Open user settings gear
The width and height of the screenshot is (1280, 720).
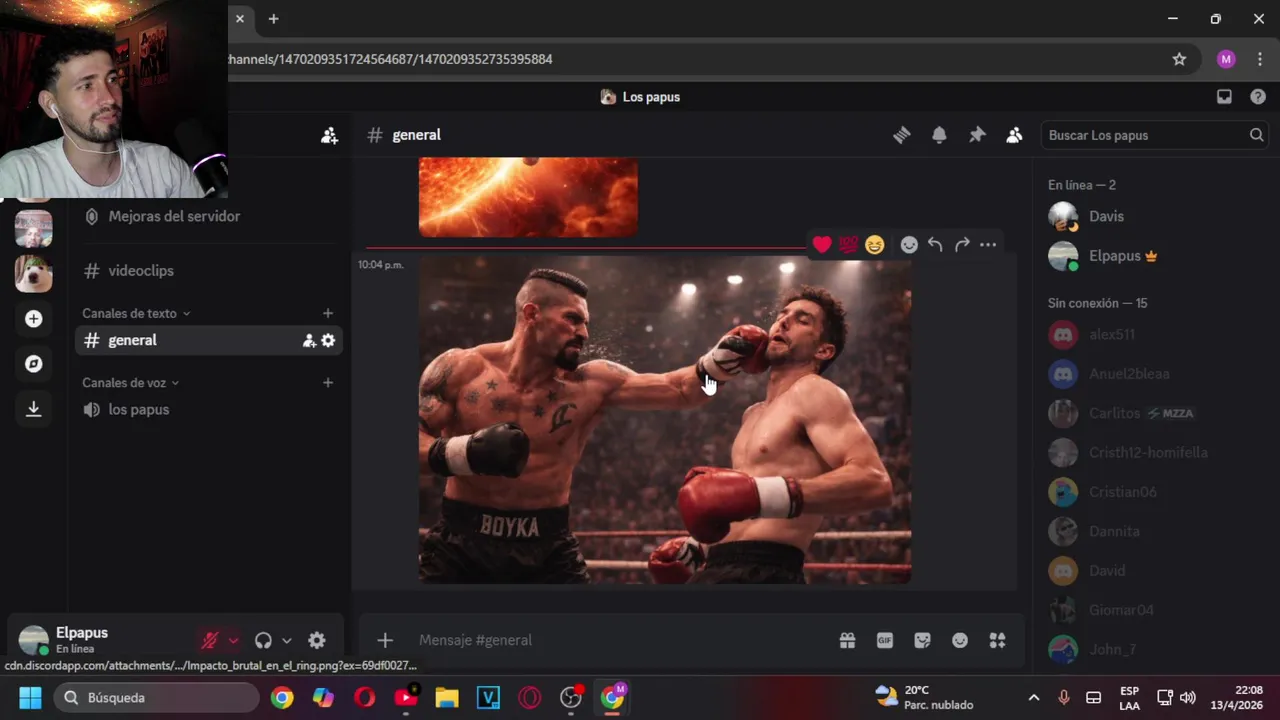317,641
